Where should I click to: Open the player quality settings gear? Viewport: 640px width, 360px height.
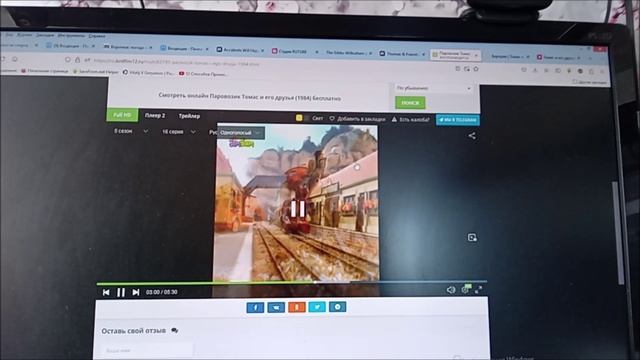click(x=465, y=289)
